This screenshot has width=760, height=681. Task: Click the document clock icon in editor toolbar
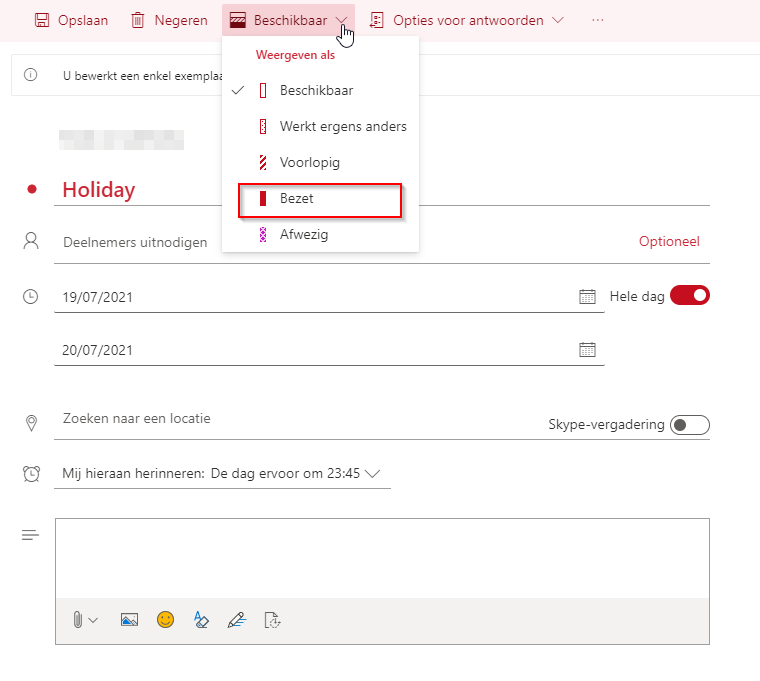point(272,620)
